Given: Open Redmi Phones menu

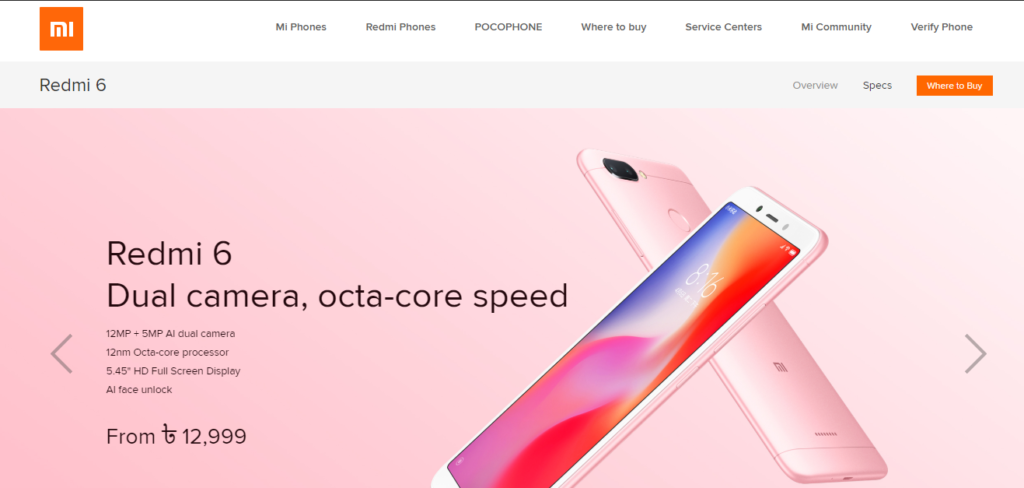Looking at the screenshot, I should [400, 27].
